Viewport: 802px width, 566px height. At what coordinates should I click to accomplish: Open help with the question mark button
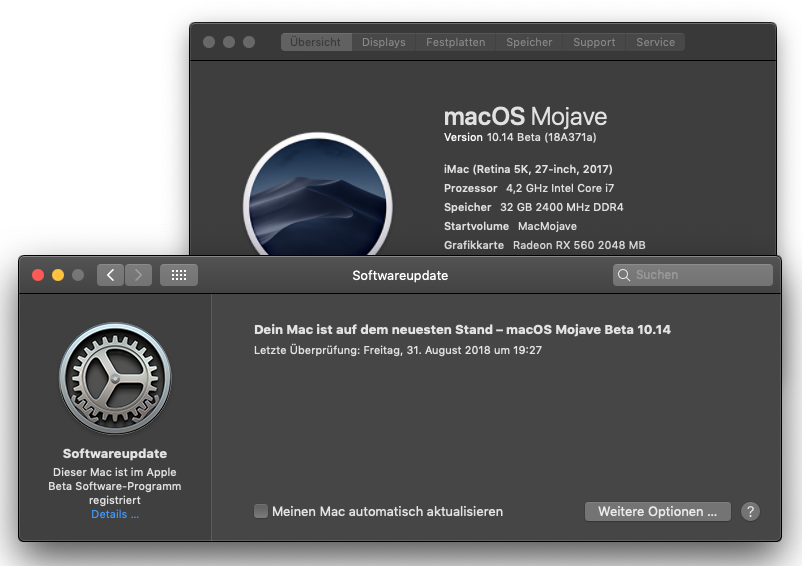coord(750,511)
